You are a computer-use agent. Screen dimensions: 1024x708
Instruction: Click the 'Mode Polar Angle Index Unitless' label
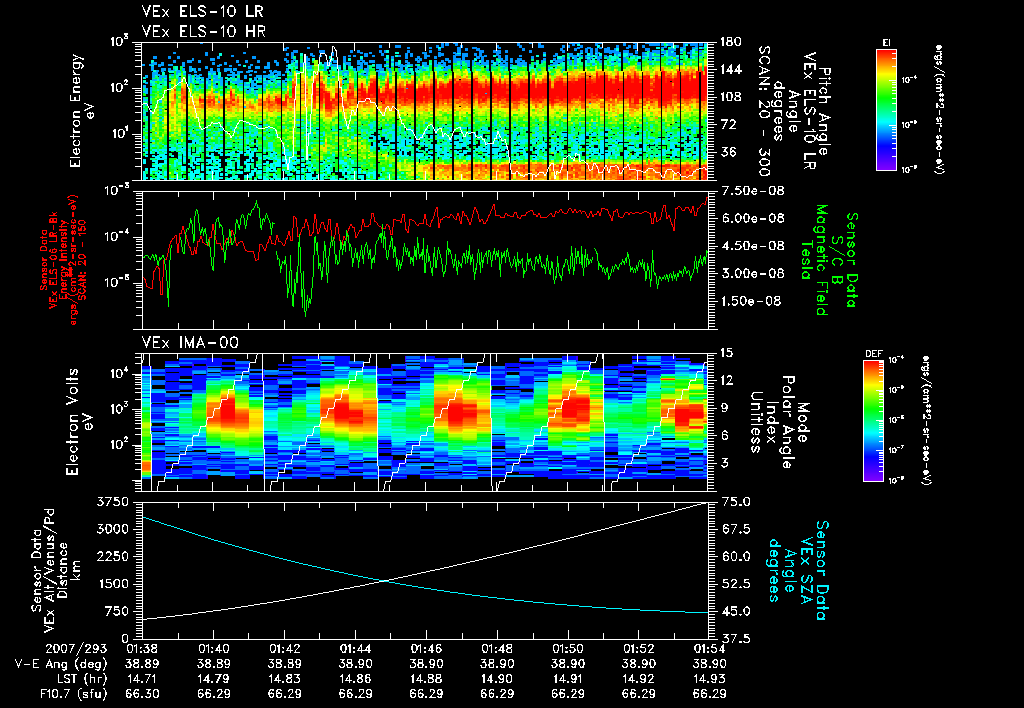coord(779,422)
